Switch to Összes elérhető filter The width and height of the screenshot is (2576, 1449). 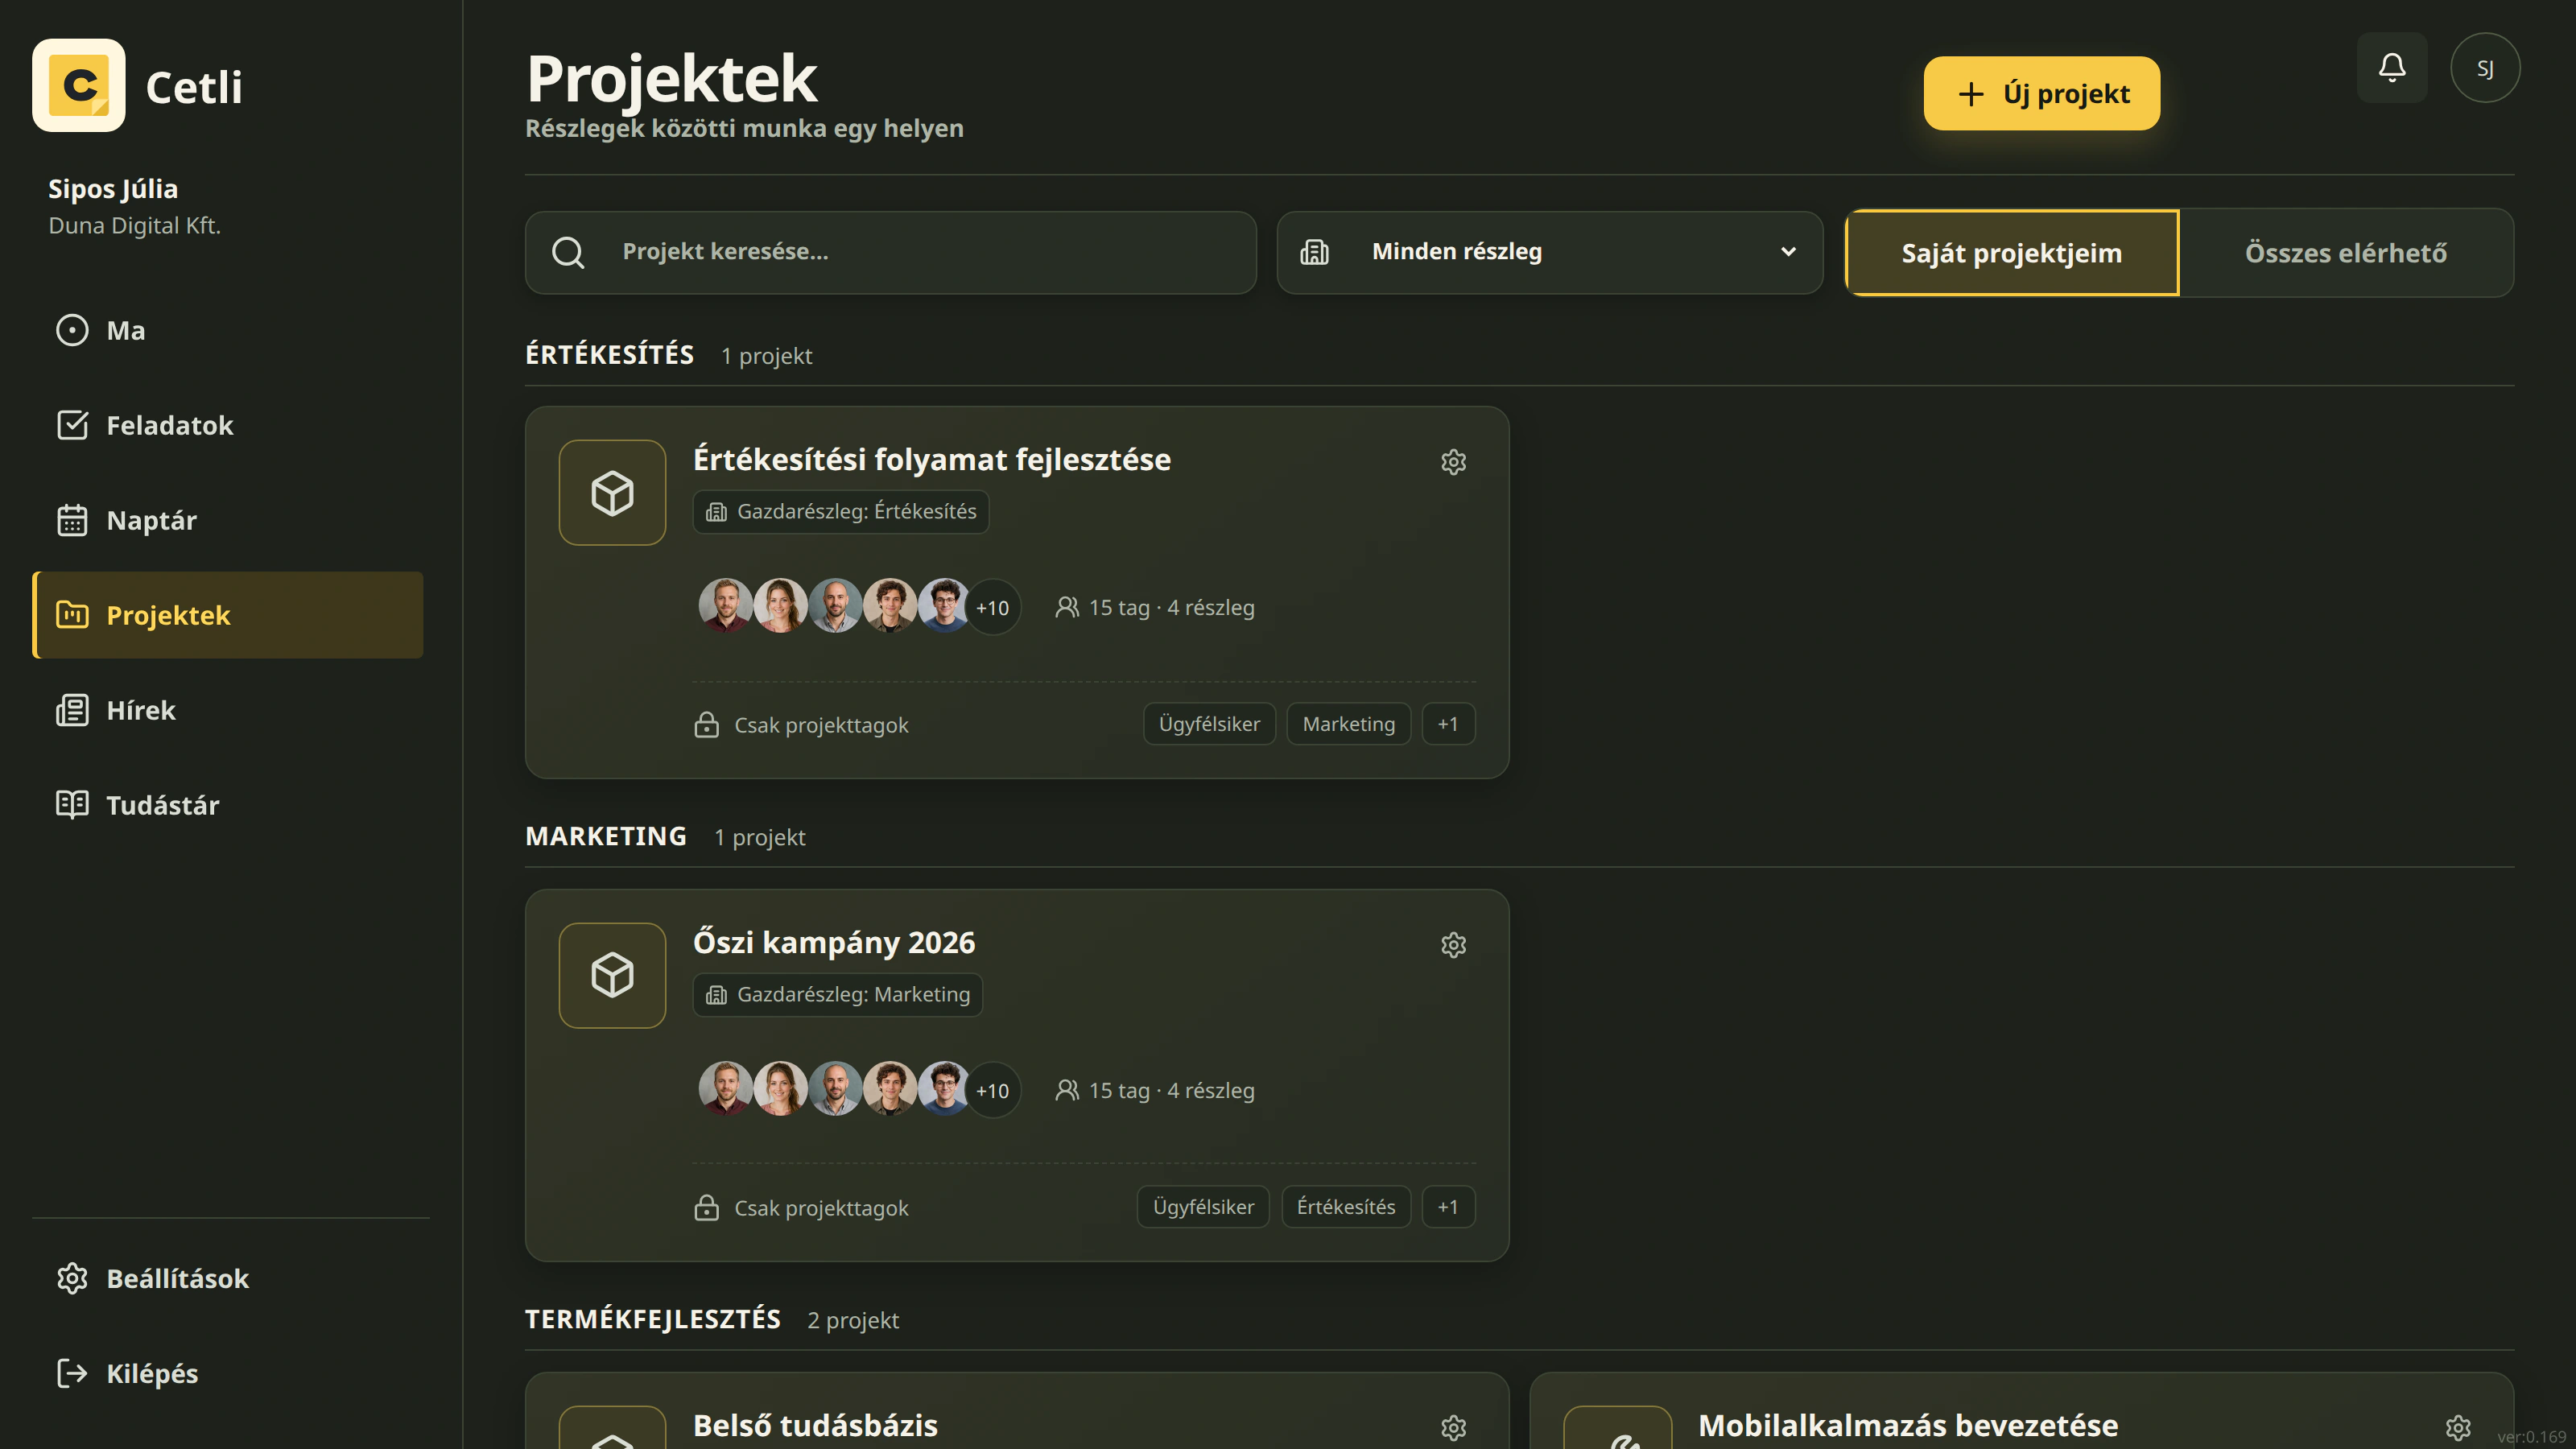pyautogui.click(x=2346, y=253)
